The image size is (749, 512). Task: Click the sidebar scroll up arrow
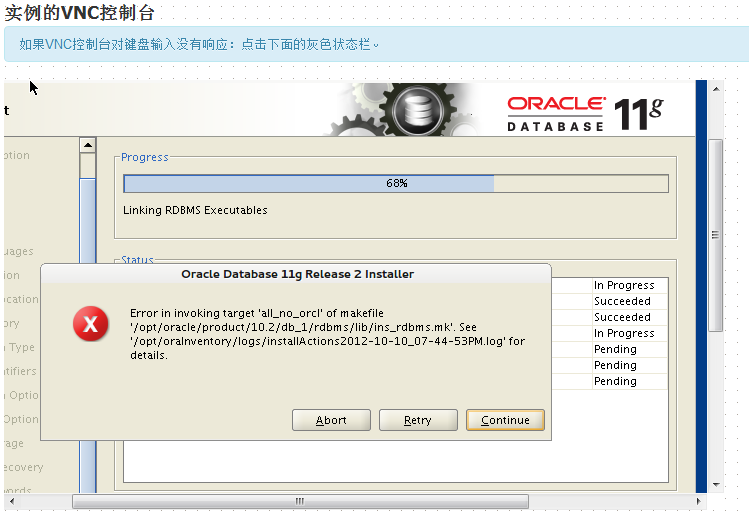[88, 145]
